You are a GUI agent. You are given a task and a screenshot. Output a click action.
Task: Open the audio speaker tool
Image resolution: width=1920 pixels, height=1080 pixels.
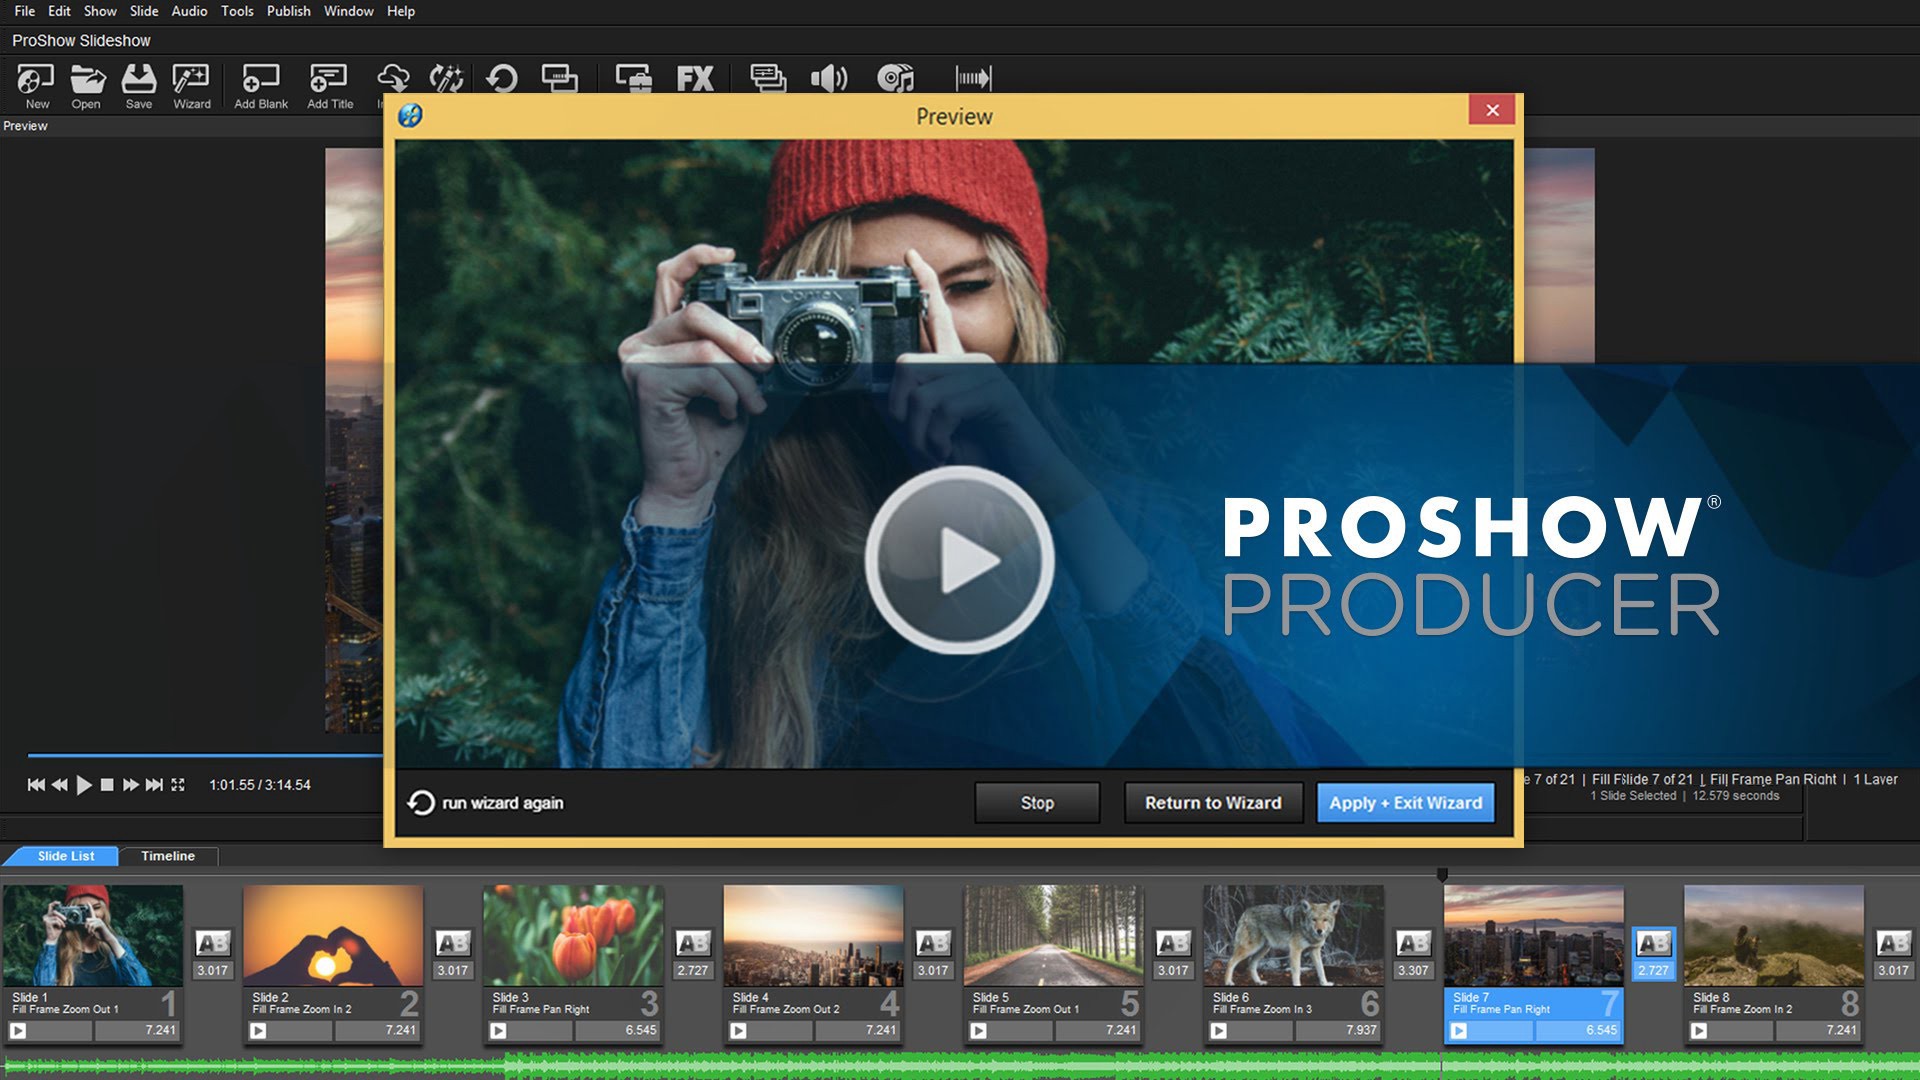(x=830, y=78)
